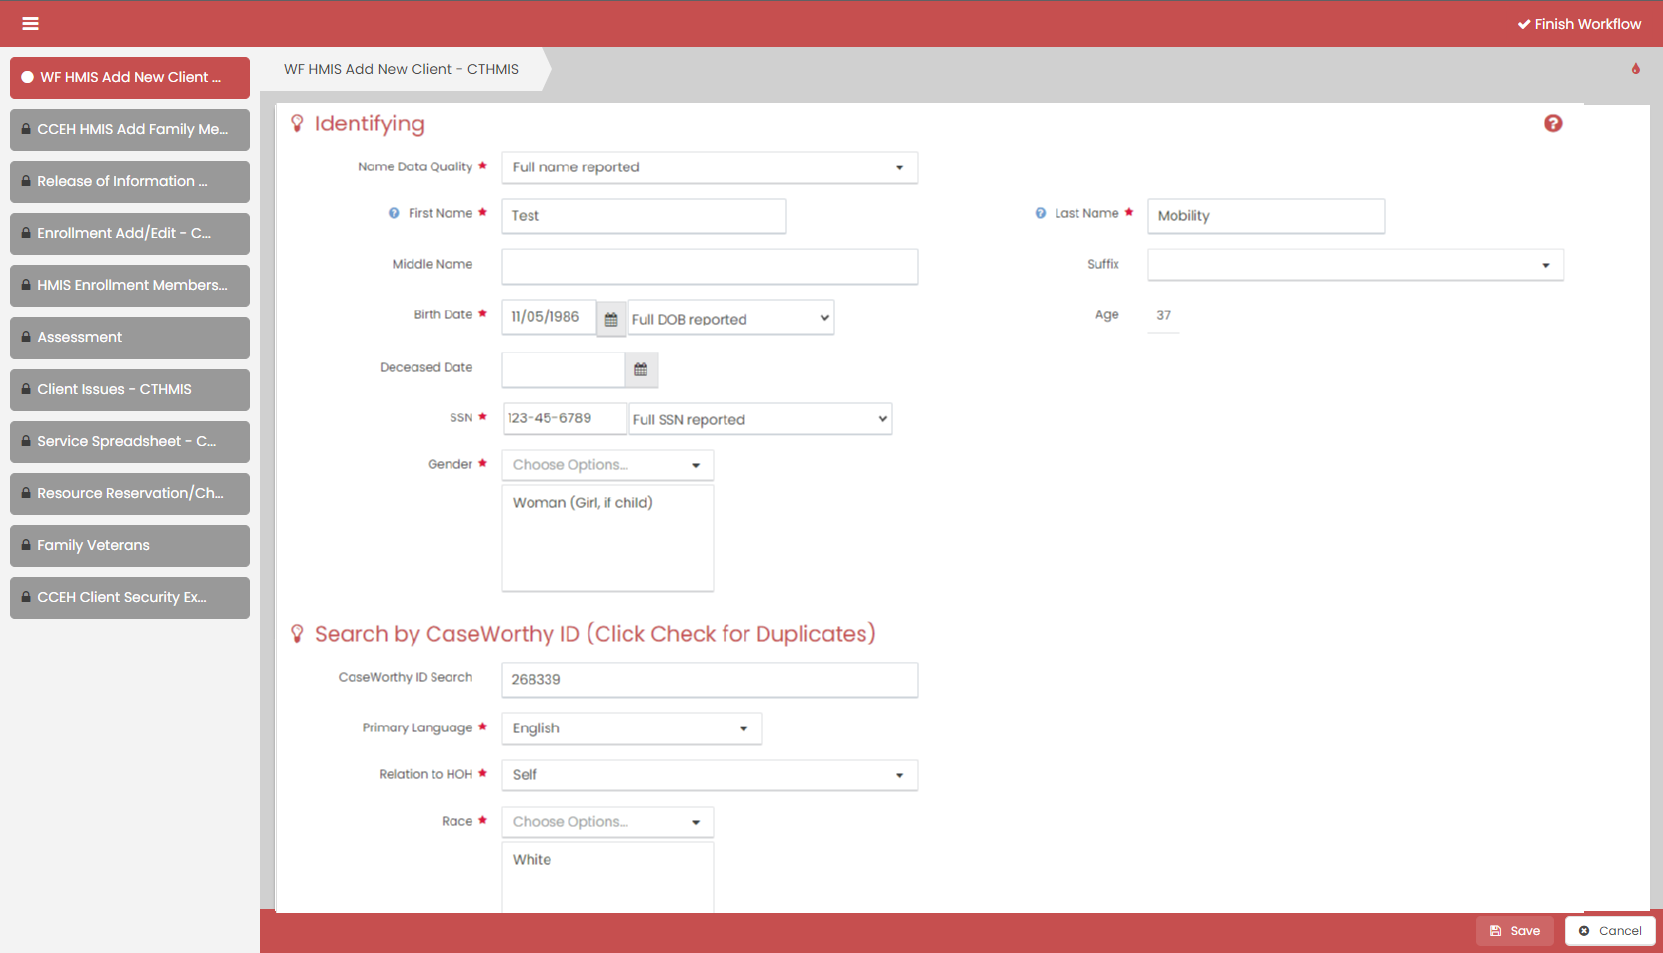Expand the Gender options dropdown
The width and height of the screenshot is (1663, 953).
(x=607, y=465)
